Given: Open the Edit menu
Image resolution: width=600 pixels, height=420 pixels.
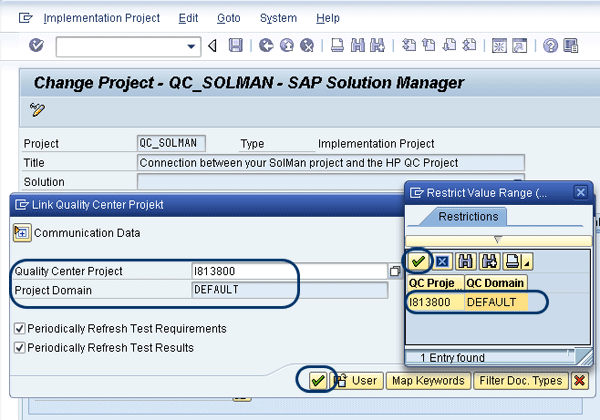Looking at the screenshot, I should click(x=188, y=18).
